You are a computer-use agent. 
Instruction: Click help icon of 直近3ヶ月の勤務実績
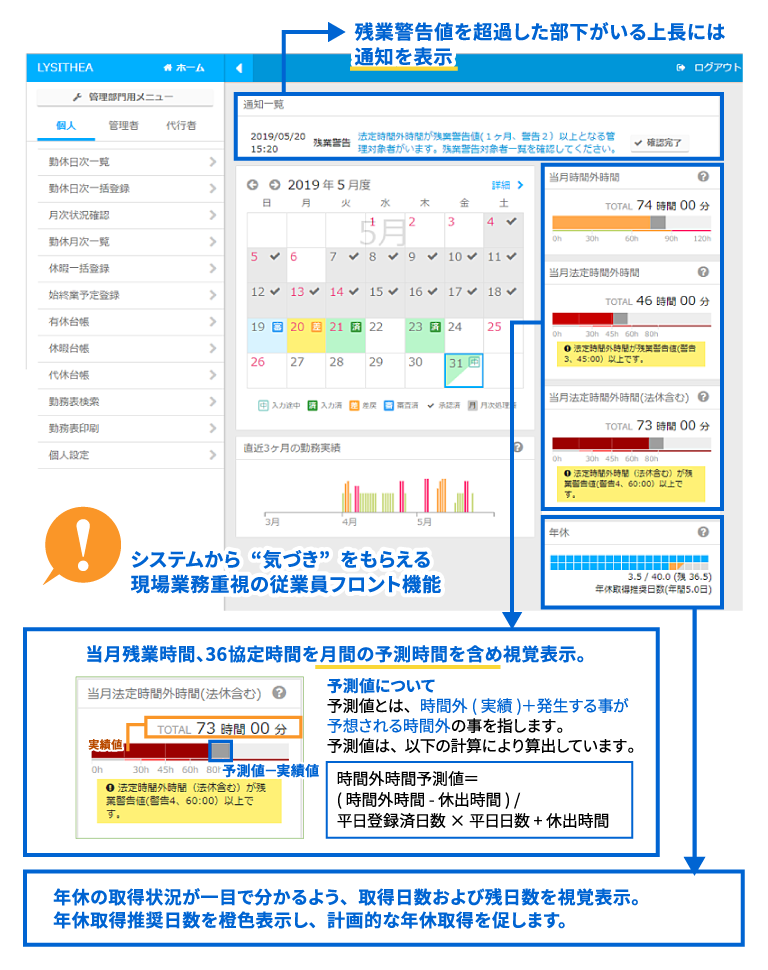517,449
